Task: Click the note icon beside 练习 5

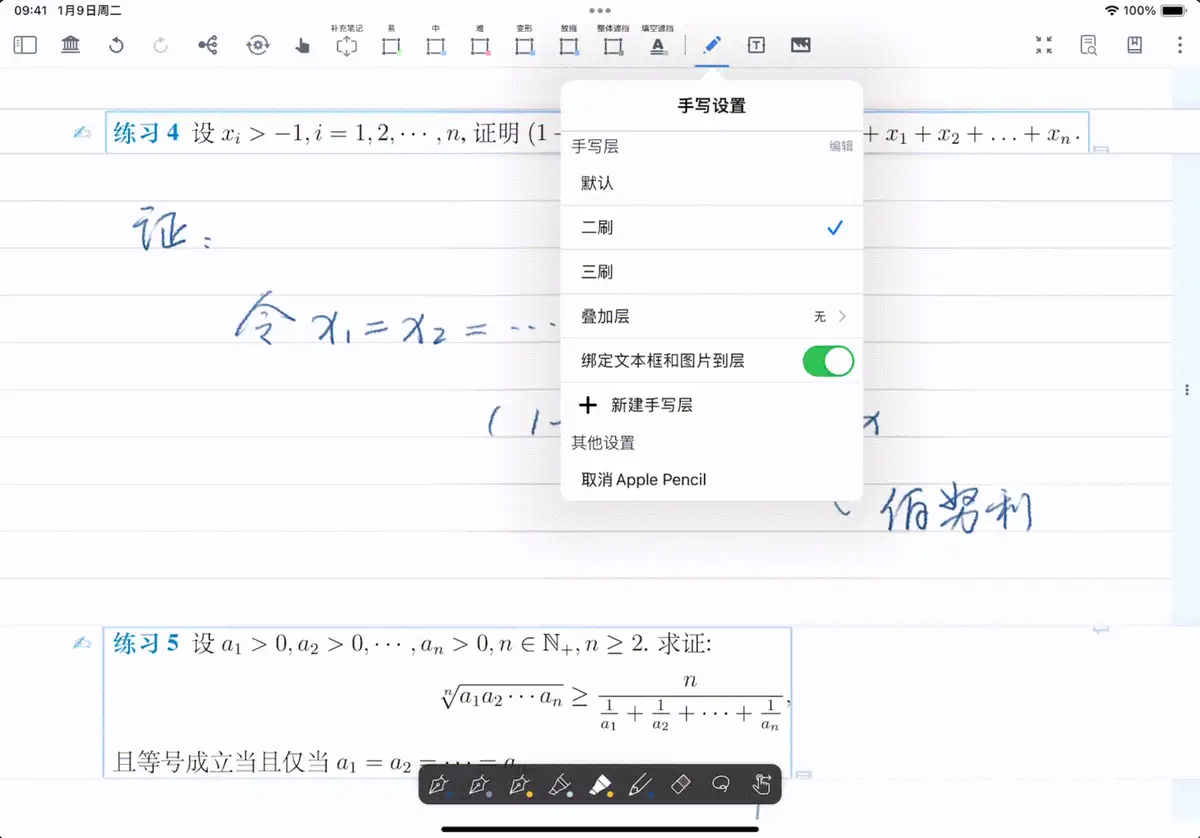Action: point(83,643)
